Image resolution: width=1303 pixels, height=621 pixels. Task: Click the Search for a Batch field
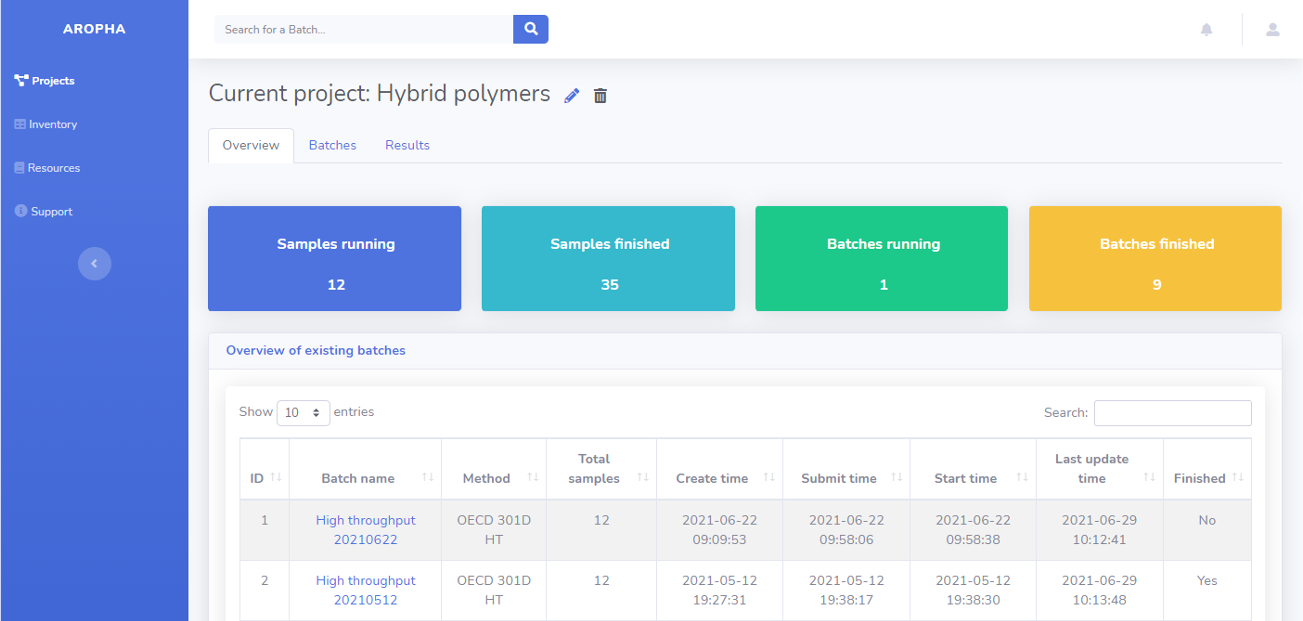click(364, 30)
